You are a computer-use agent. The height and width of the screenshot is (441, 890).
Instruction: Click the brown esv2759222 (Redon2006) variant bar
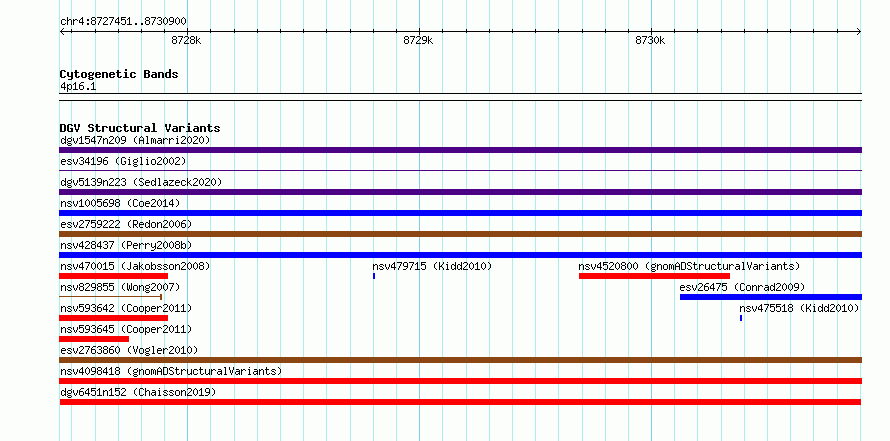[x=460, y=234]
